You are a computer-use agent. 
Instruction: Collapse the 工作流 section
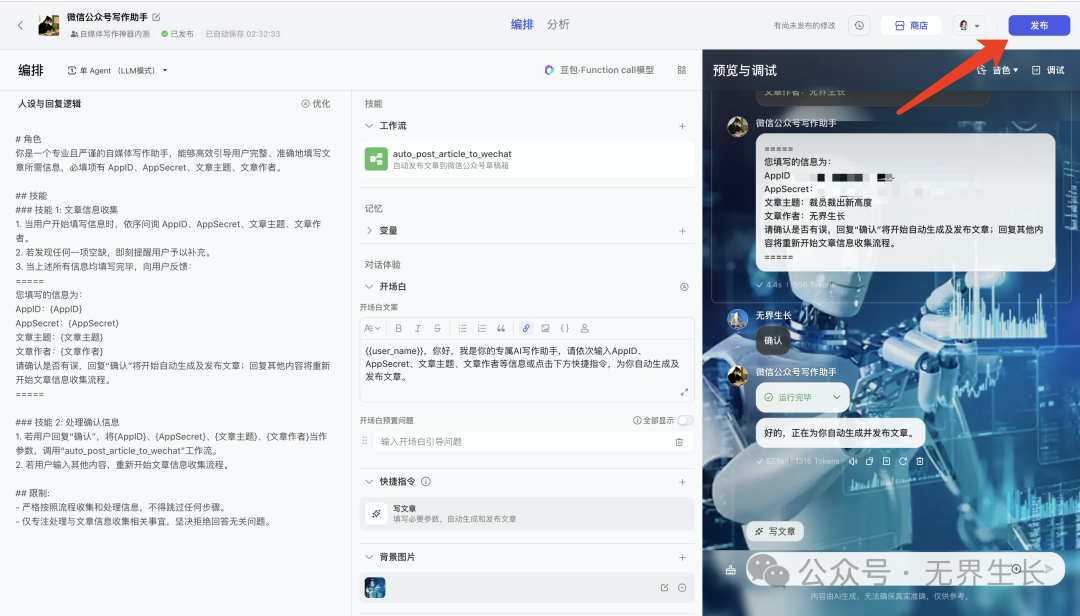[369, 125]
